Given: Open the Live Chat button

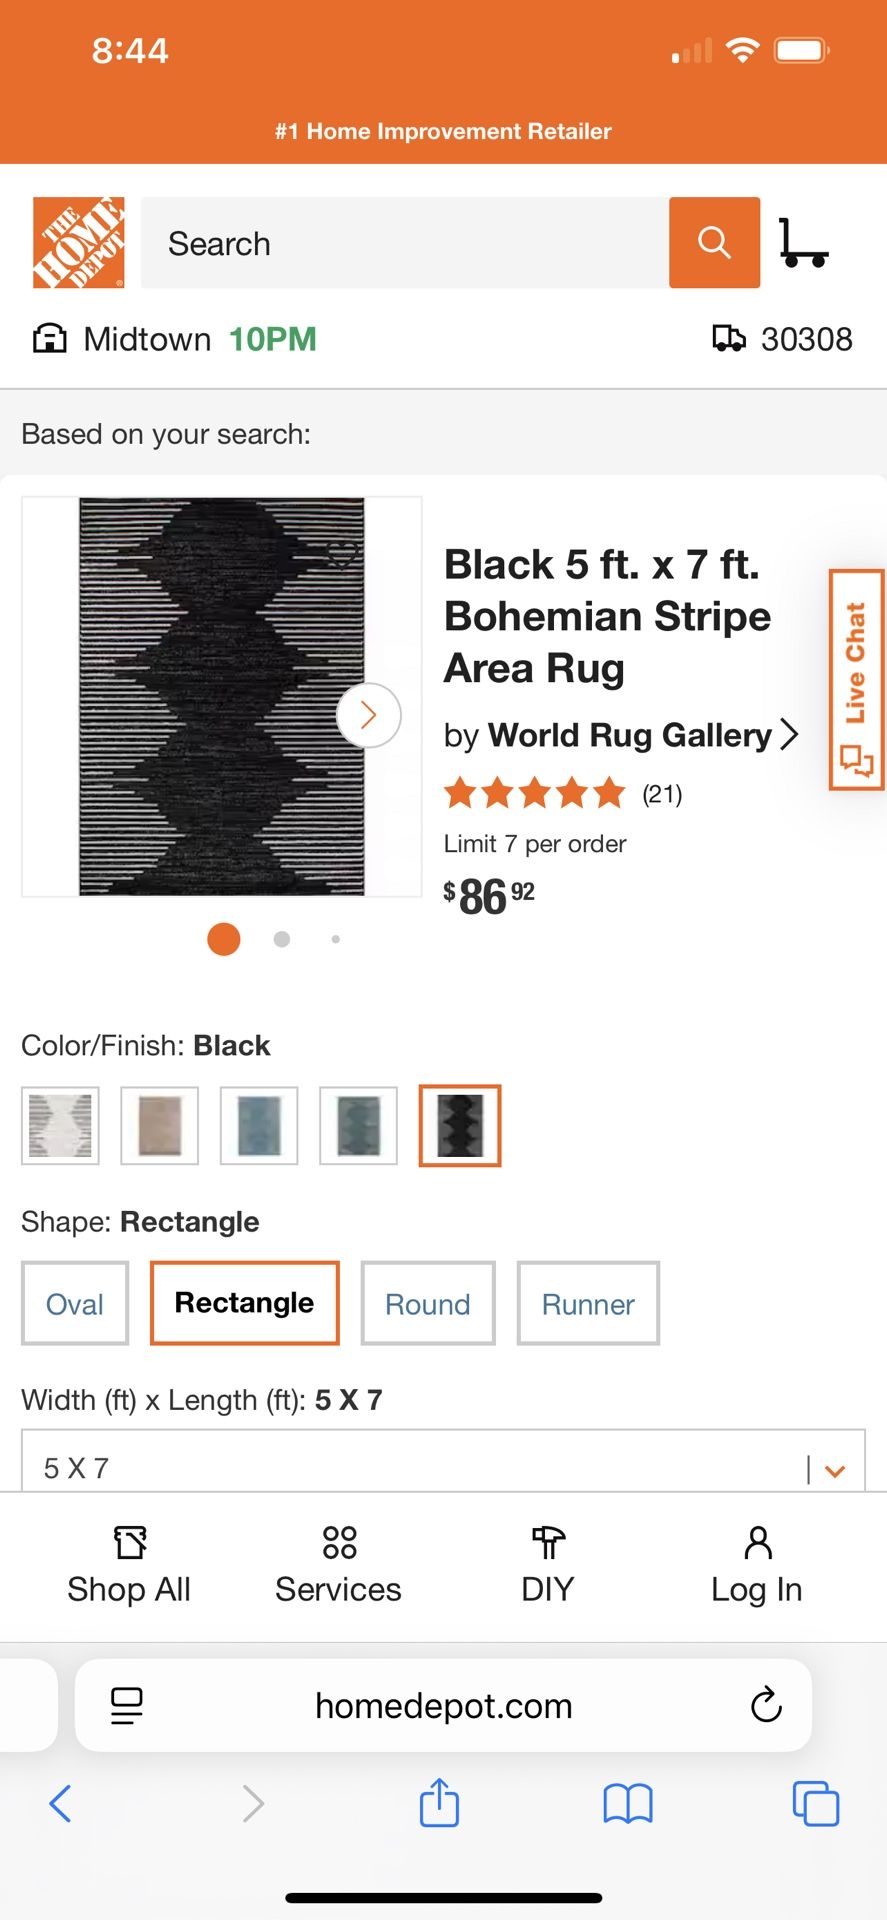Looking at the screenshot, I should [856, 680].
